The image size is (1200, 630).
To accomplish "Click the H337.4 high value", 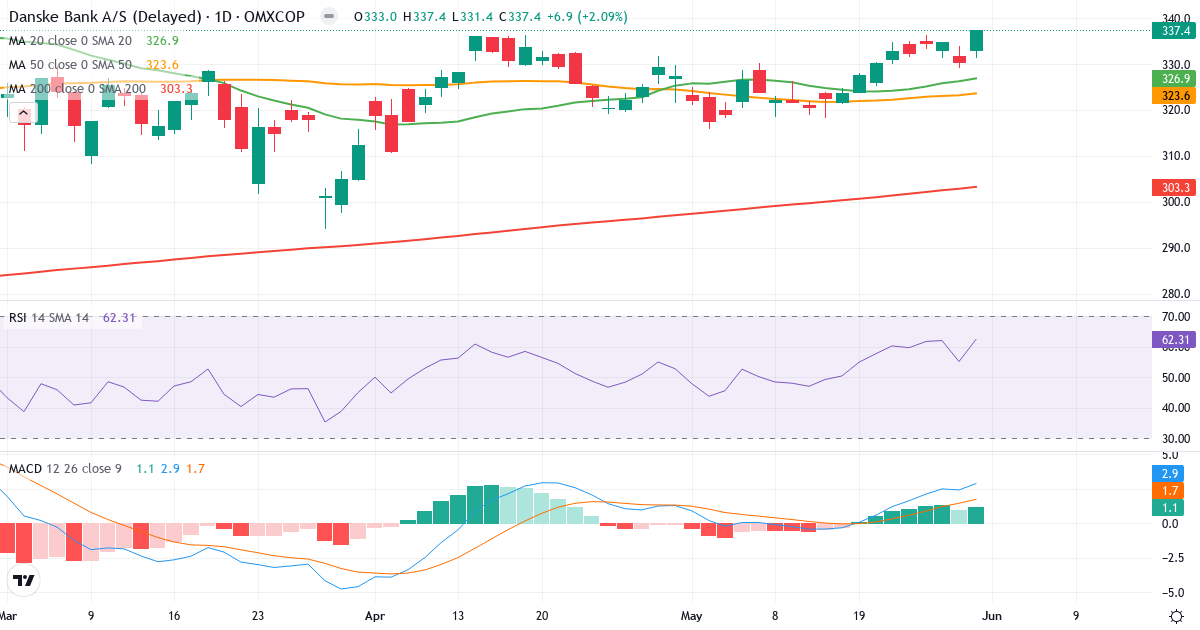I will (424, 17).
